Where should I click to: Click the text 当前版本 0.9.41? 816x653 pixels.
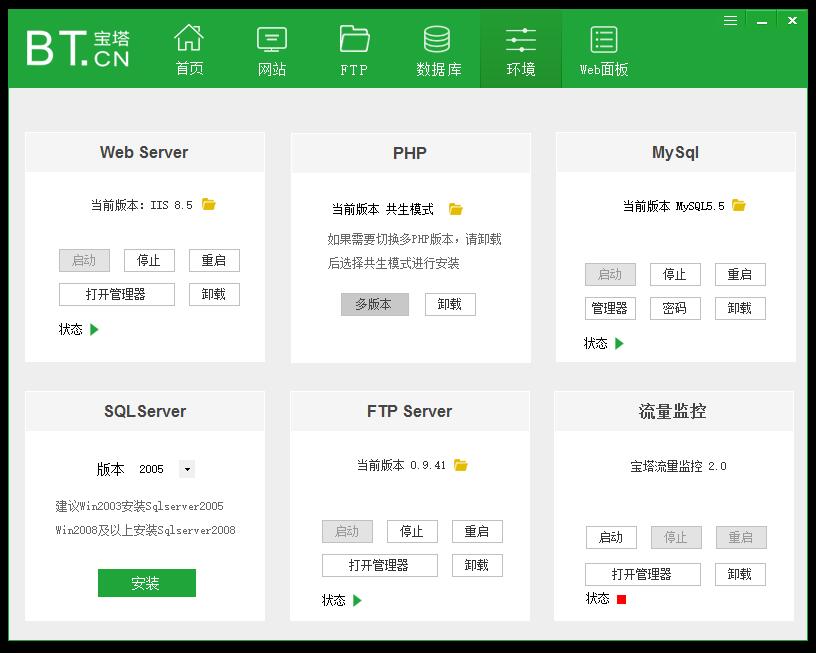[x=401, y=465]
